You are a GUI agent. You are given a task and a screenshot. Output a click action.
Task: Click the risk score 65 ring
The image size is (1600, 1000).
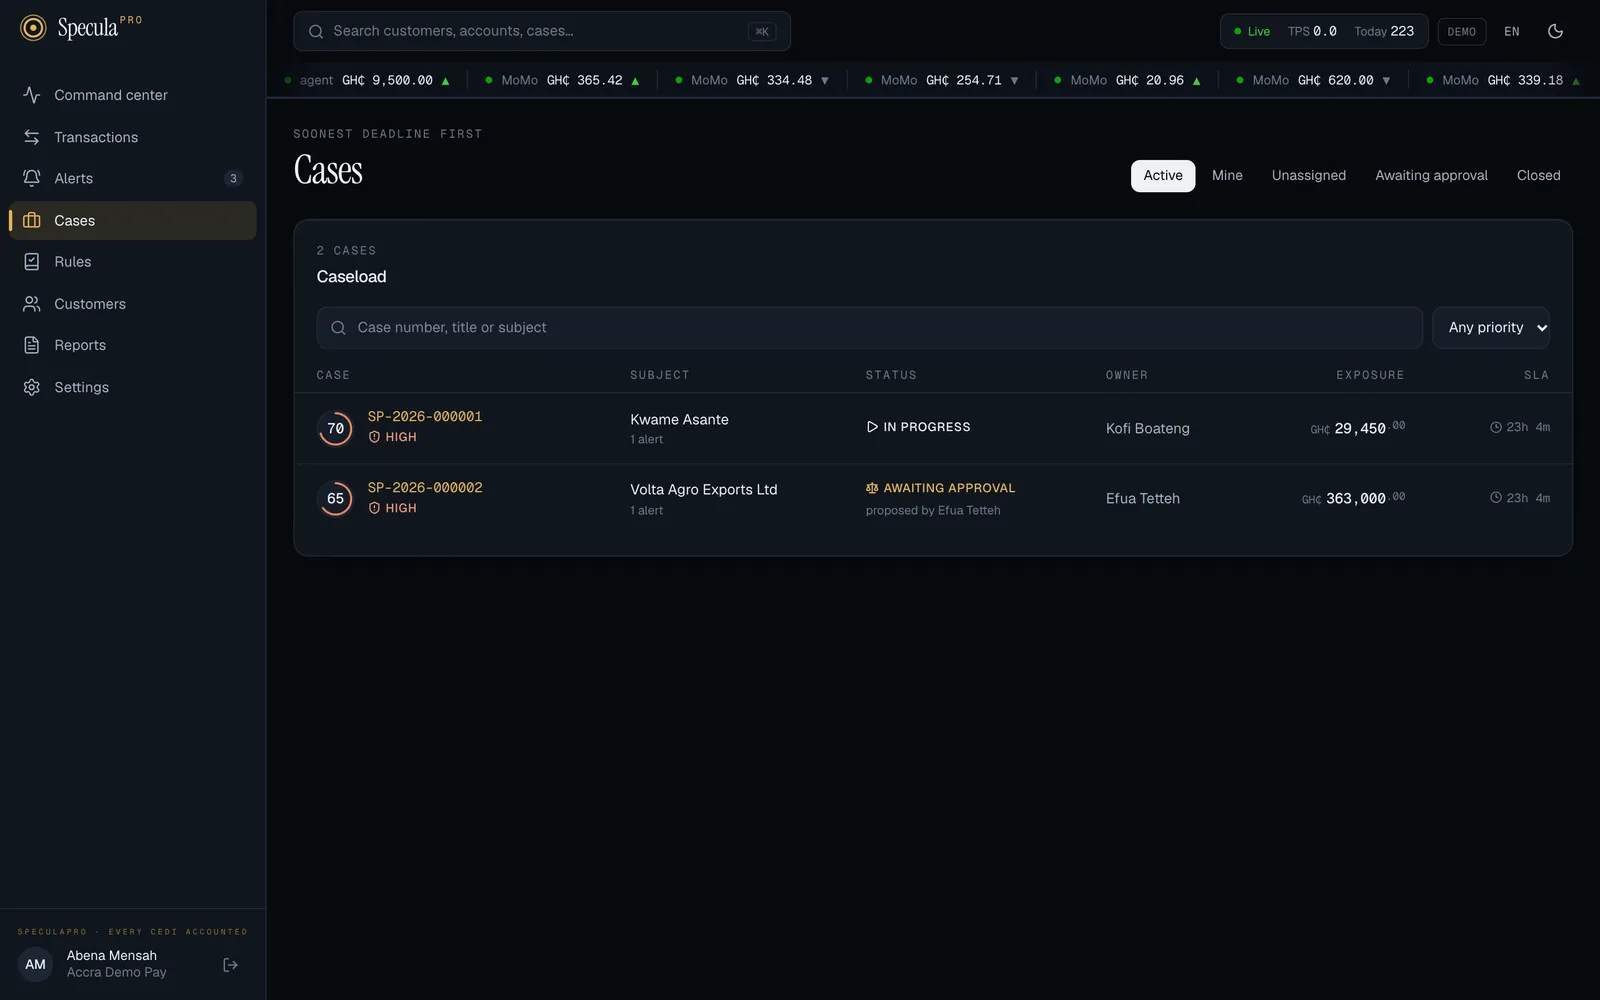[x=335, y=498]
